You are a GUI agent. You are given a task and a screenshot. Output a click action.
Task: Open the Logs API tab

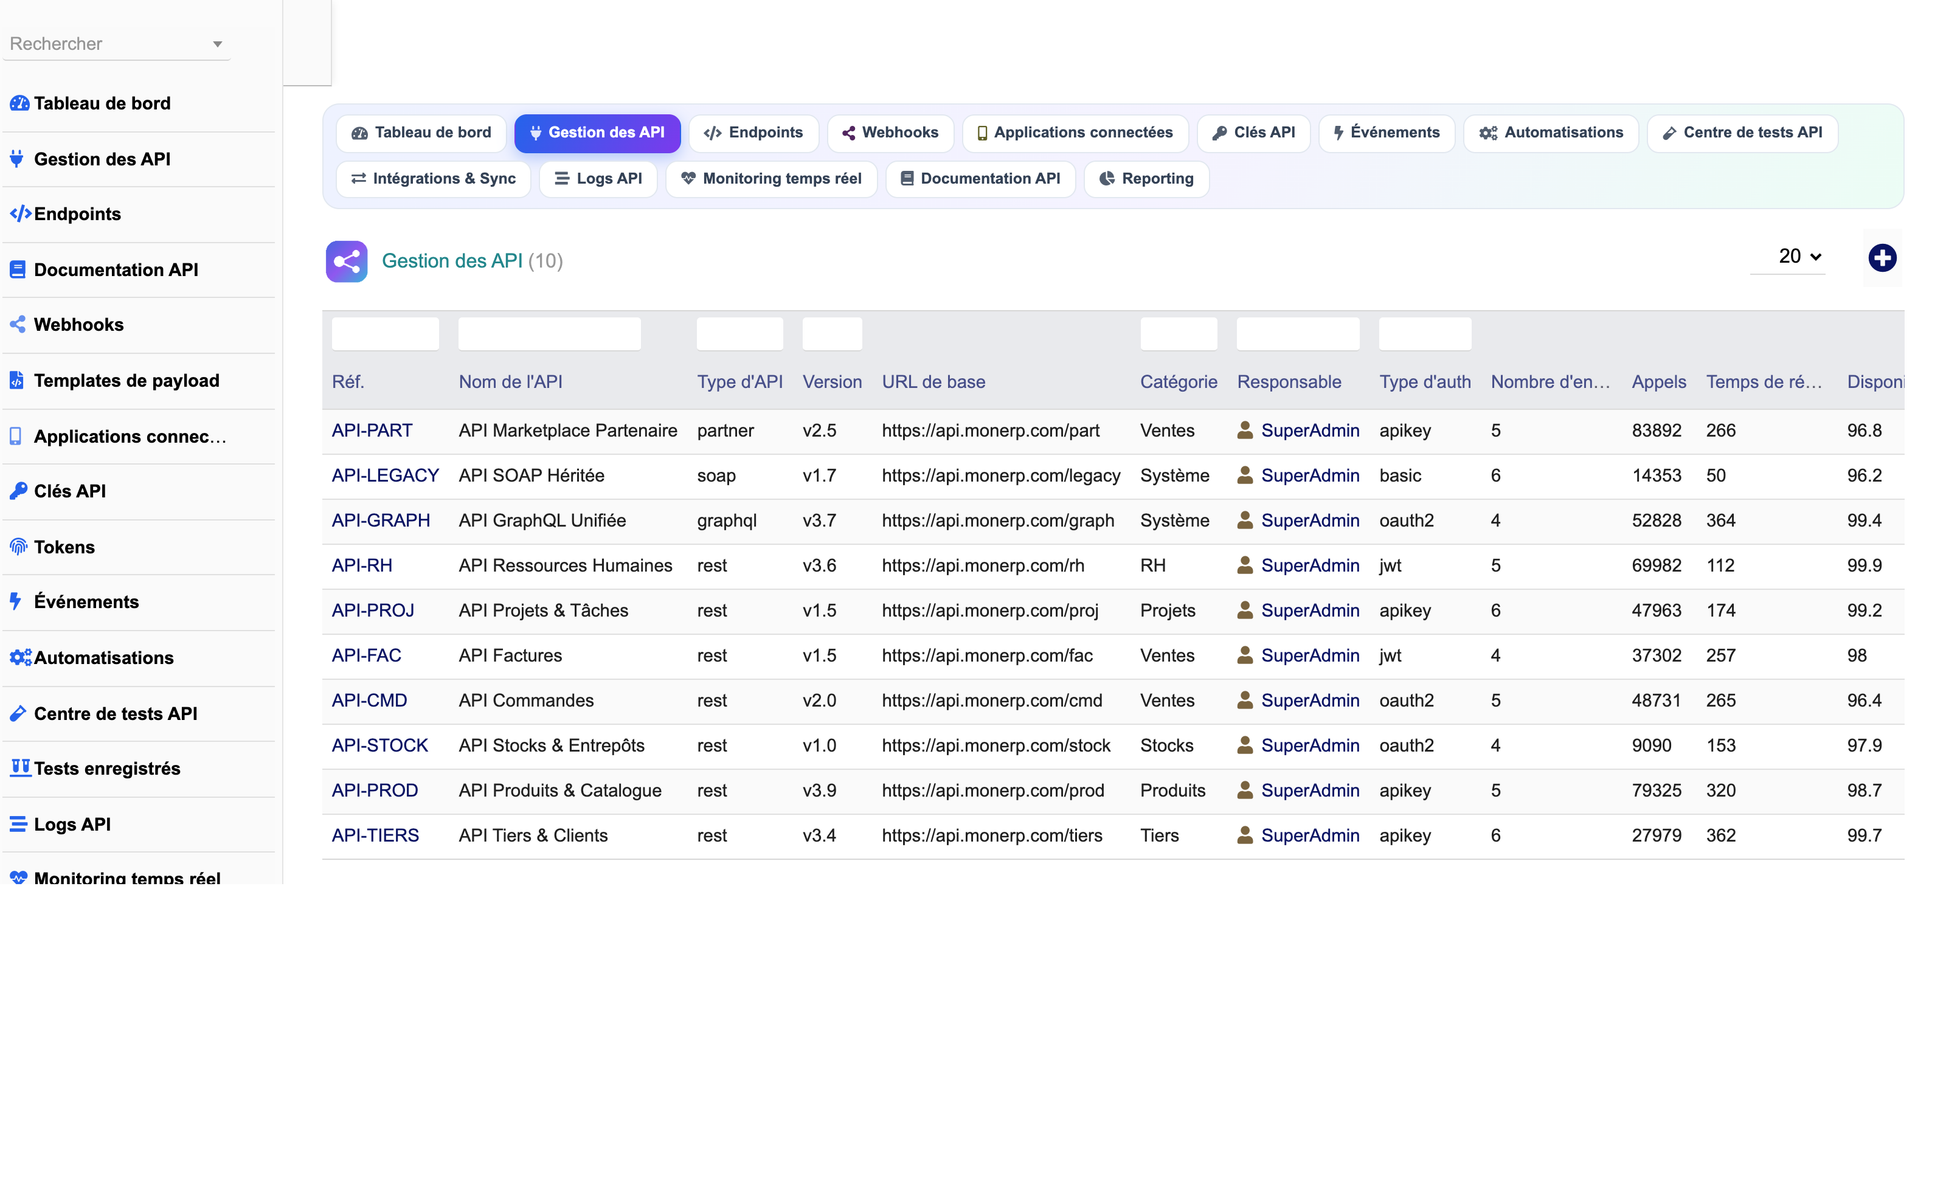click(598, 179)
